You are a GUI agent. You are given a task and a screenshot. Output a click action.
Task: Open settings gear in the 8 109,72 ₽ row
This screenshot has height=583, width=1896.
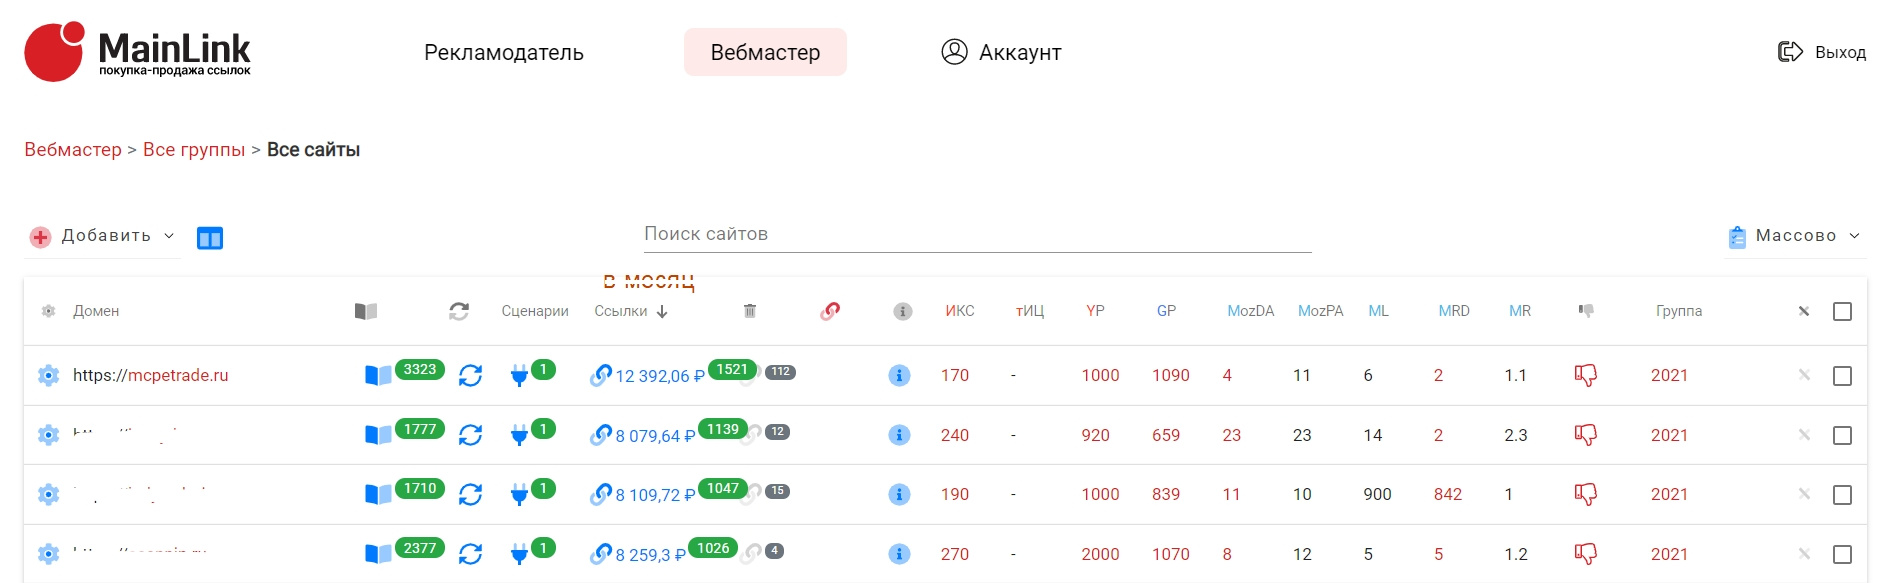[x=48, y=494]
